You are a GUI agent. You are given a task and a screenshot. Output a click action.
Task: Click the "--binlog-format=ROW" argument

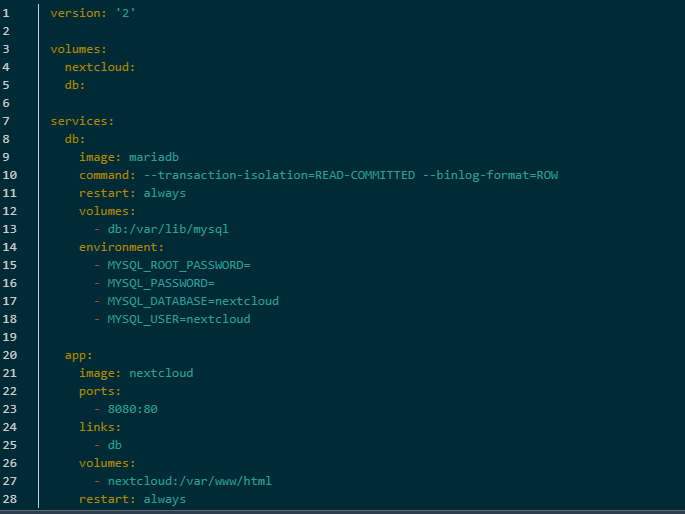[490, 175]
